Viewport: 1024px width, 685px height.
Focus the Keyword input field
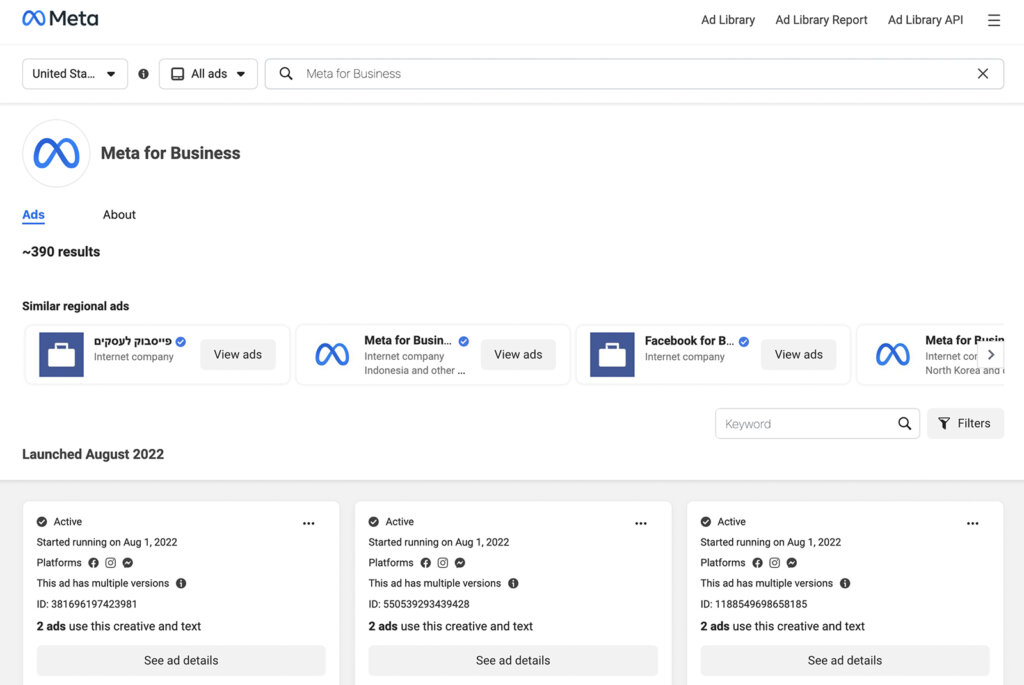coord(805,424)
